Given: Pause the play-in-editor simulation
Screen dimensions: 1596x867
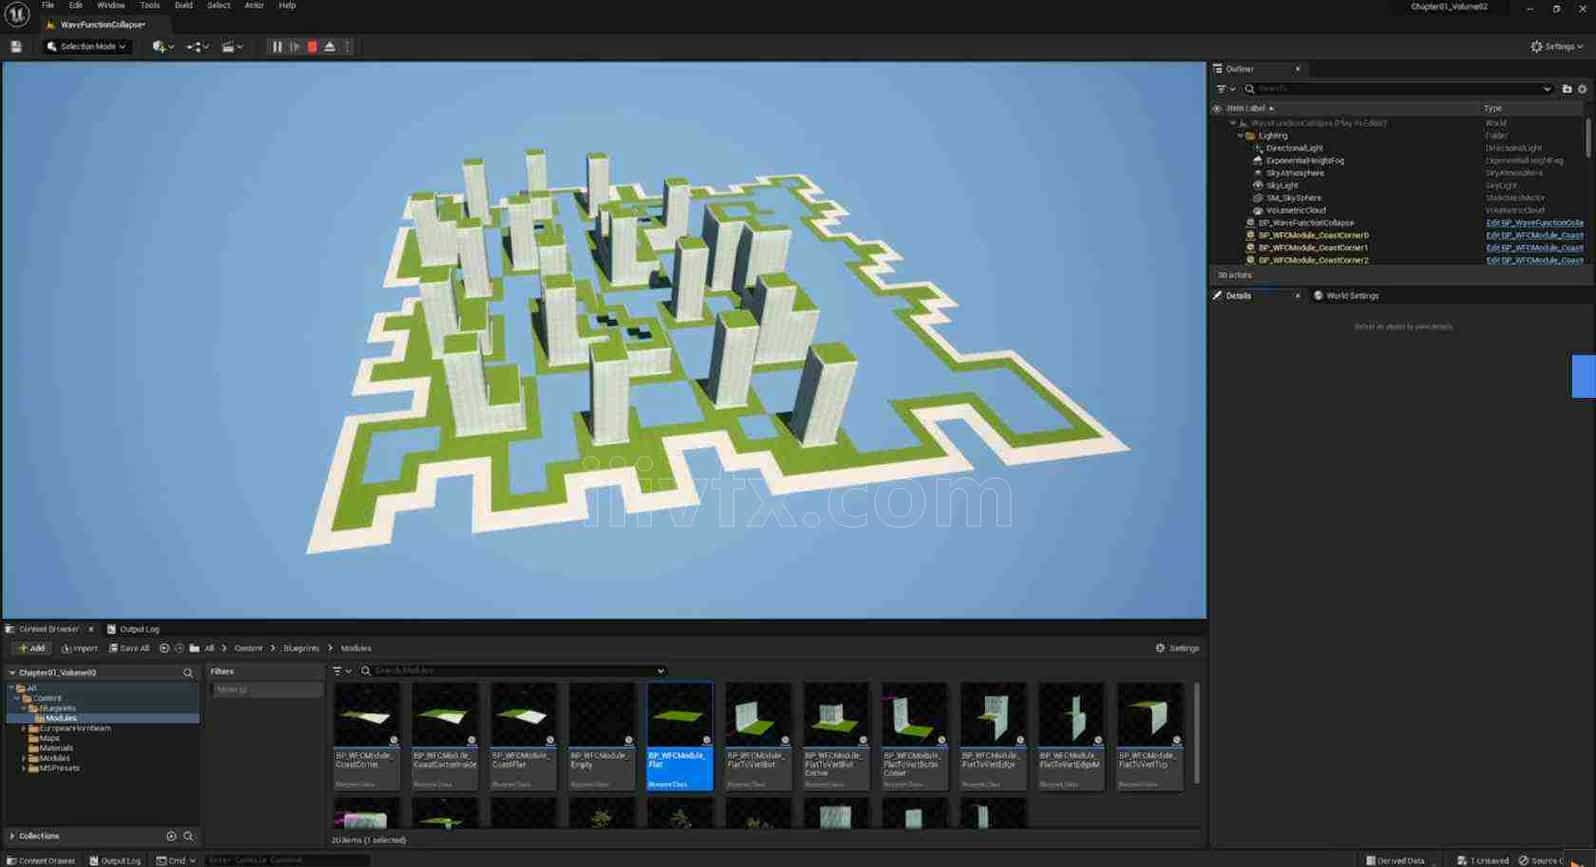Looking at the screenshot, I should tap(277, 47).
